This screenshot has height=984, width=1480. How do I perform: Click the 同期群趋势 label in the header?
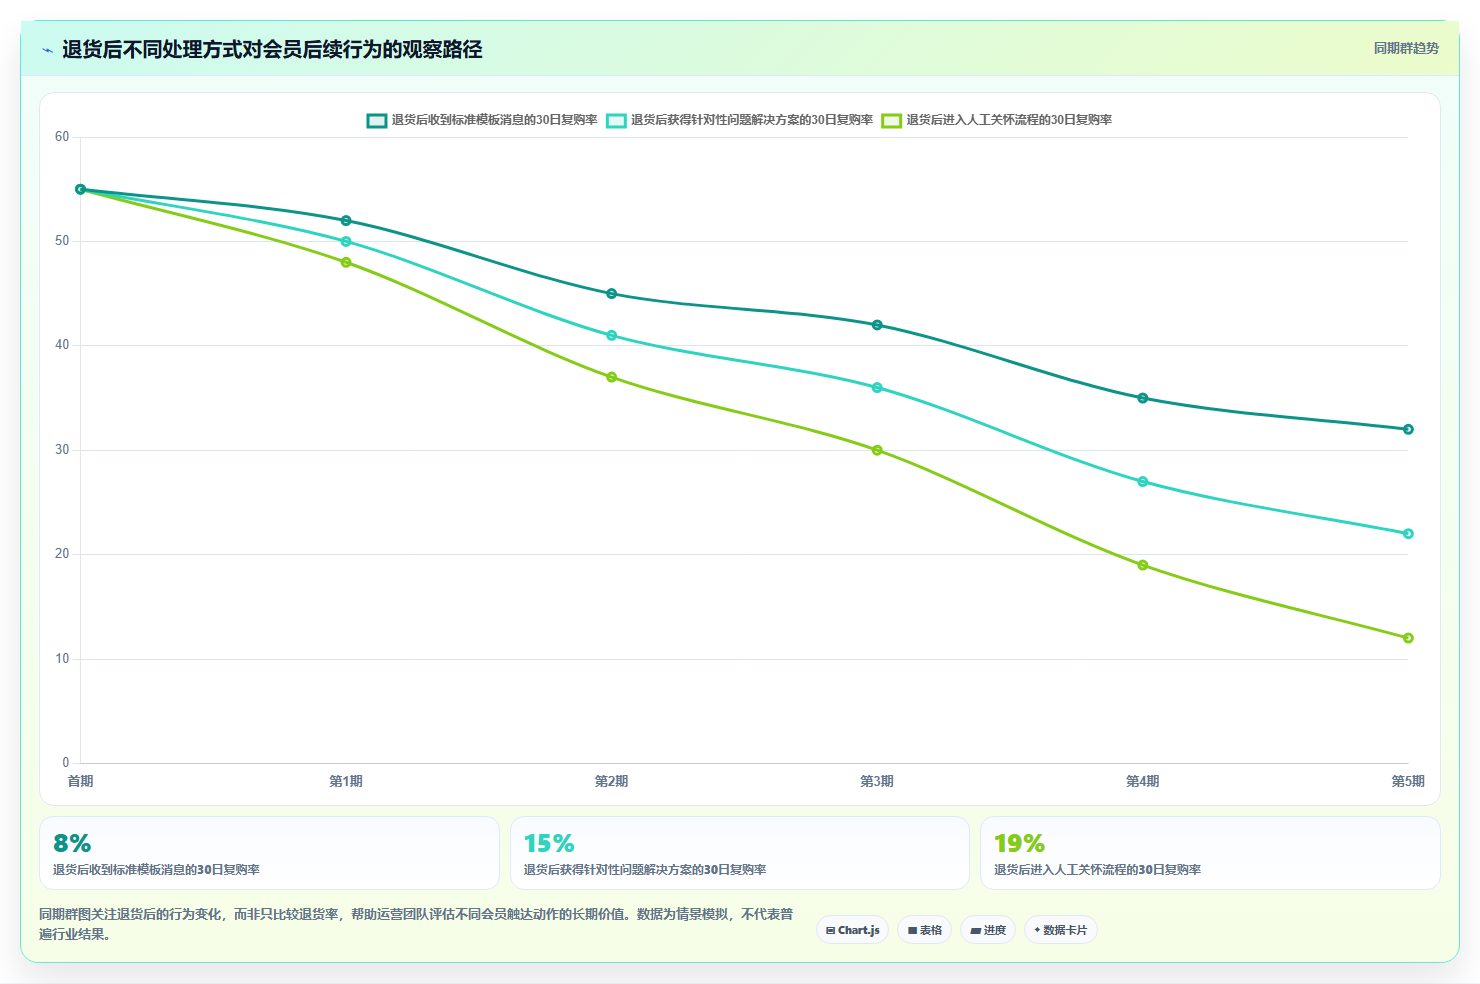(1406, 48)
